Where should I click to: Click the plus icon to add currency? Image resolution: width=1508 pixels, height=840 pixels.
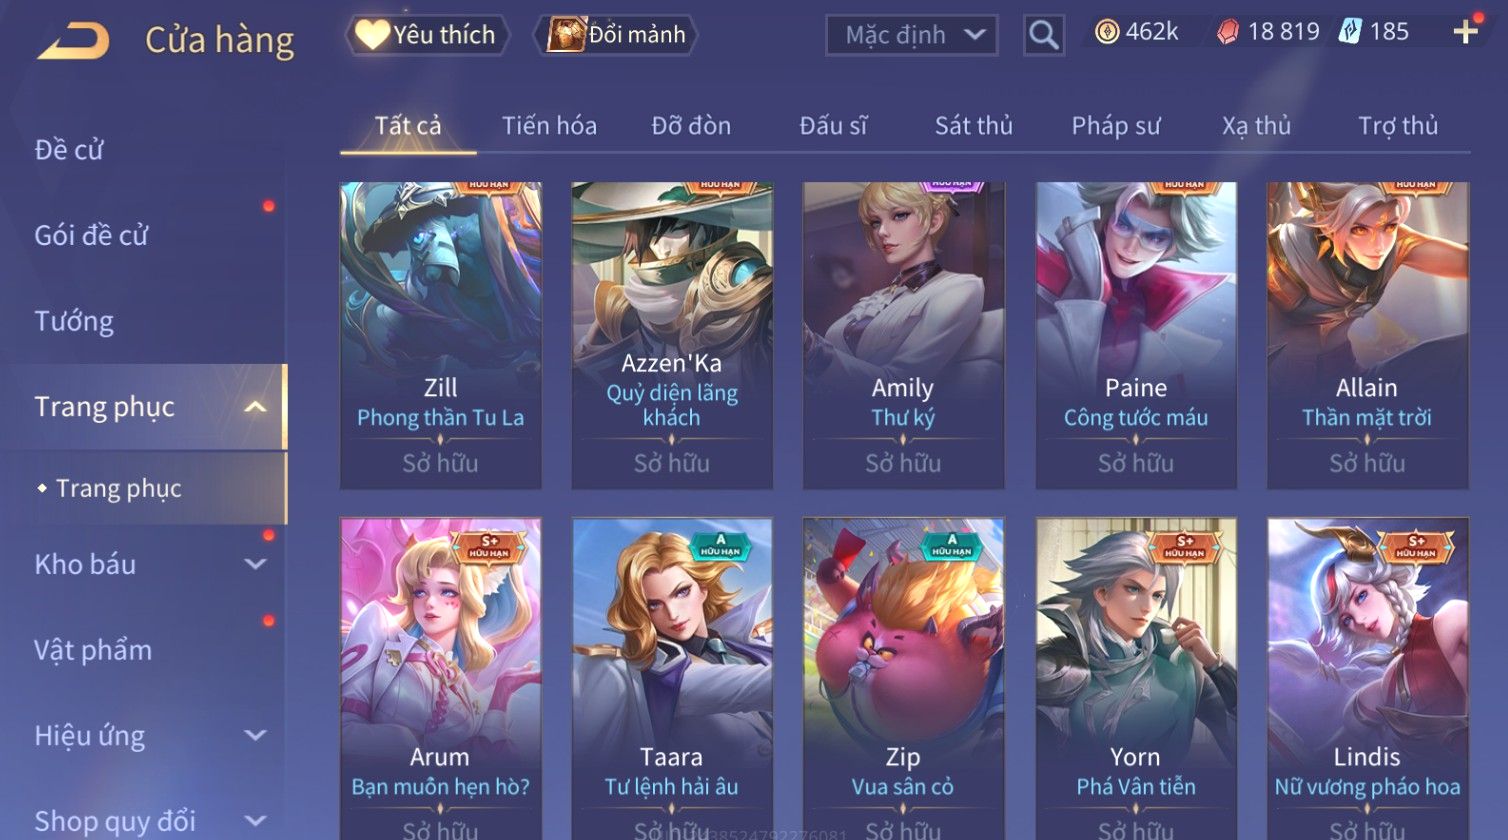[1466, 32]
